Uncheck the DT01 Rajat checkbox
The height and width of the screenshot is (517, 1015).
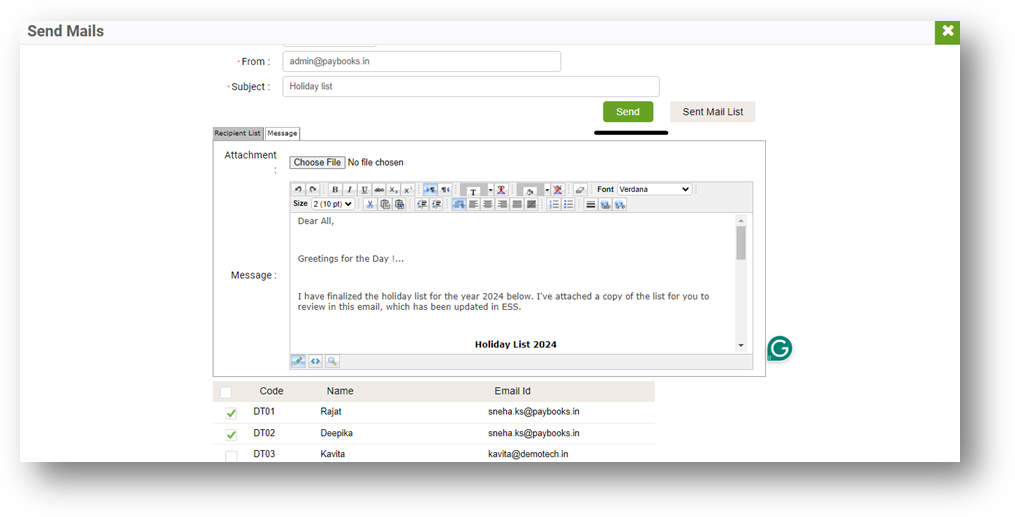(x=231, y=413)
